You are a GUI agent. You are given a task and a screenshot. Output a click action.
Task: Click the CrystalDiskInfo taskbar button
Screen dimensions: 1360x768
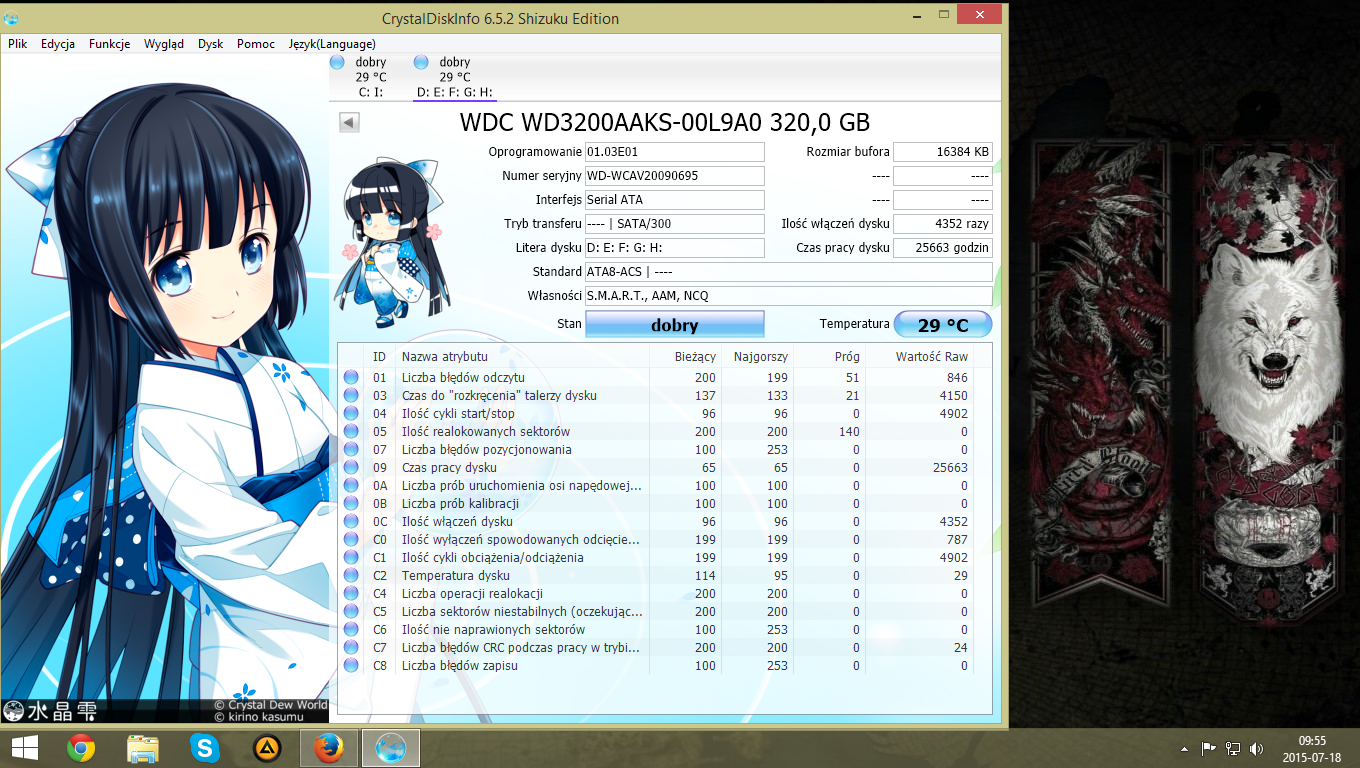(x=391, y=748)
